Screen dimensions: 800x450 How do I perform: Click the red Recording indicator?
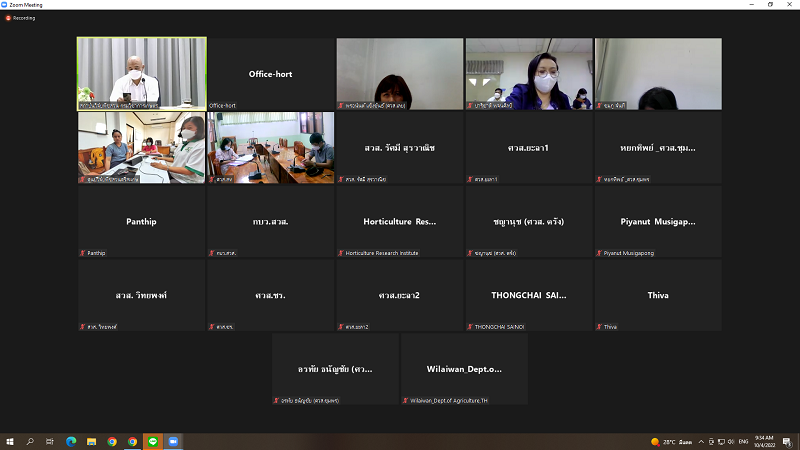pyautogui.click(x=21, y=18)
